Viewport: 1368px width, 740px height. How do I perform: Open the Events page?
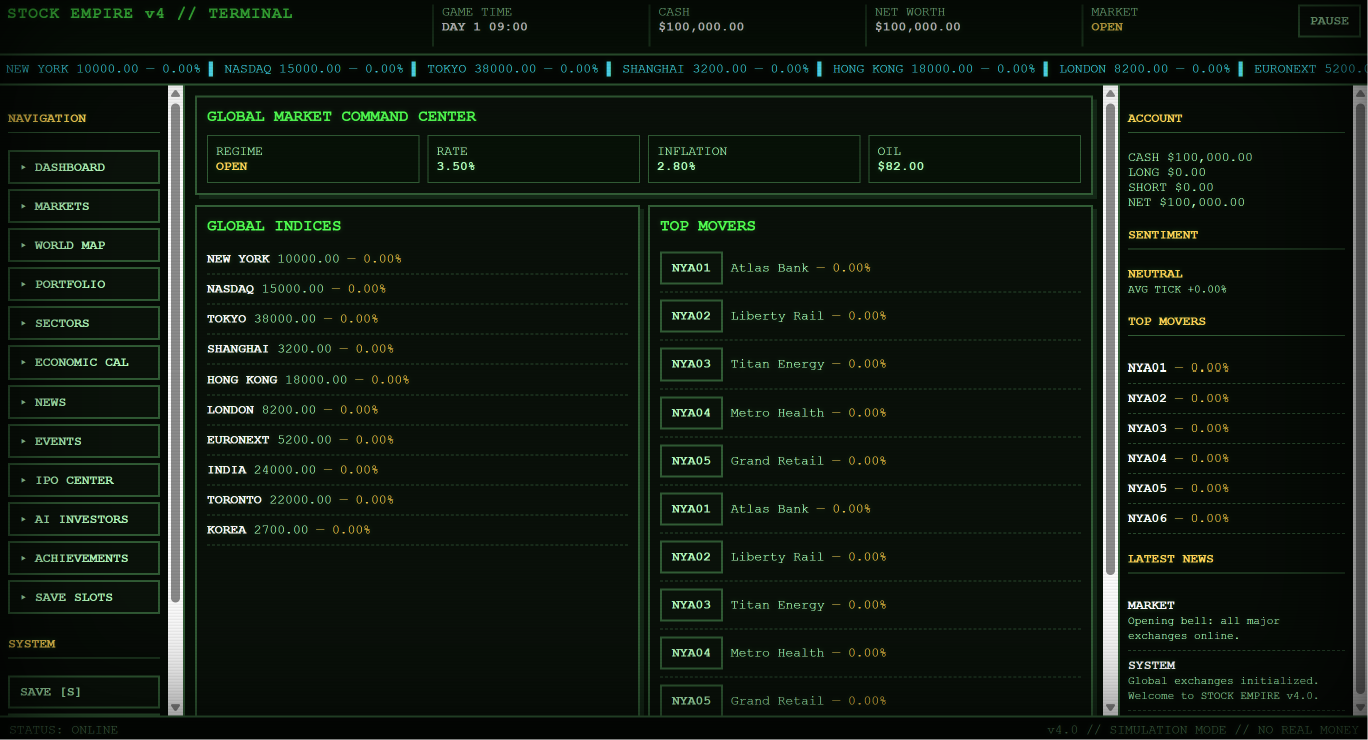pyautogui.click(x=84, y=441)
